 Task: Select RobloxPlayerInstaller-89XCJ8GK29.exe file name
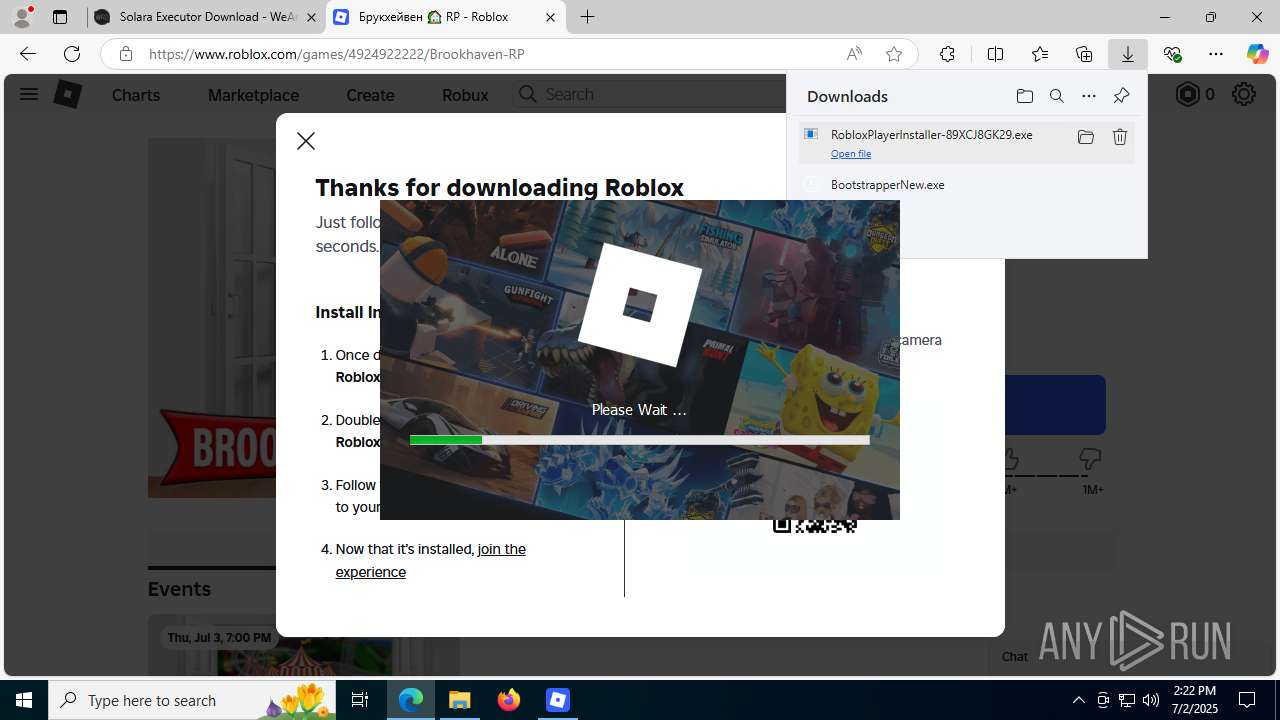click(932, 135)
